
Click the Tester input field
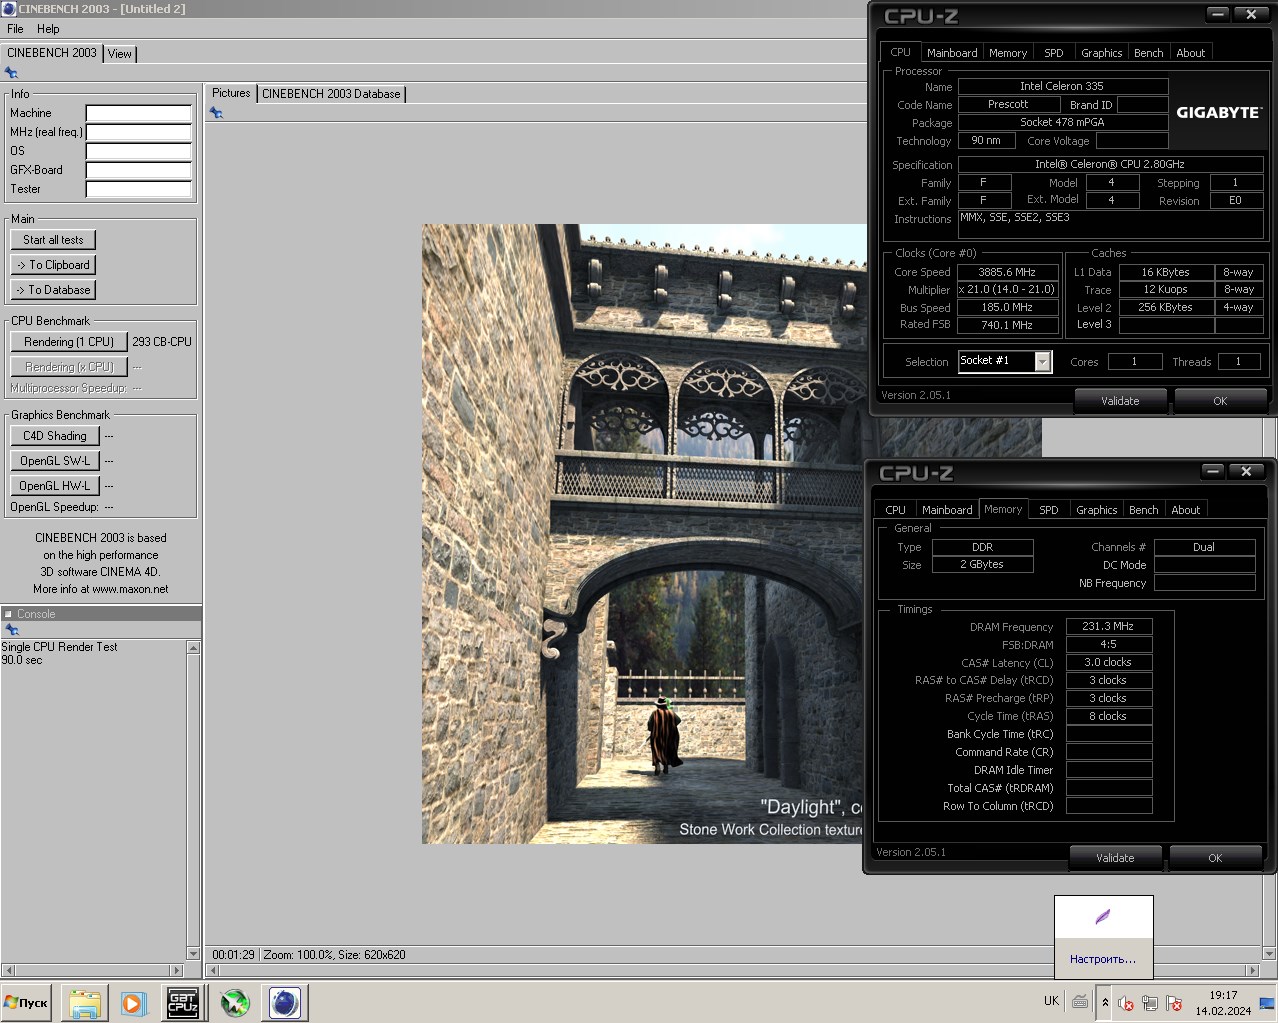pos(138,189)
